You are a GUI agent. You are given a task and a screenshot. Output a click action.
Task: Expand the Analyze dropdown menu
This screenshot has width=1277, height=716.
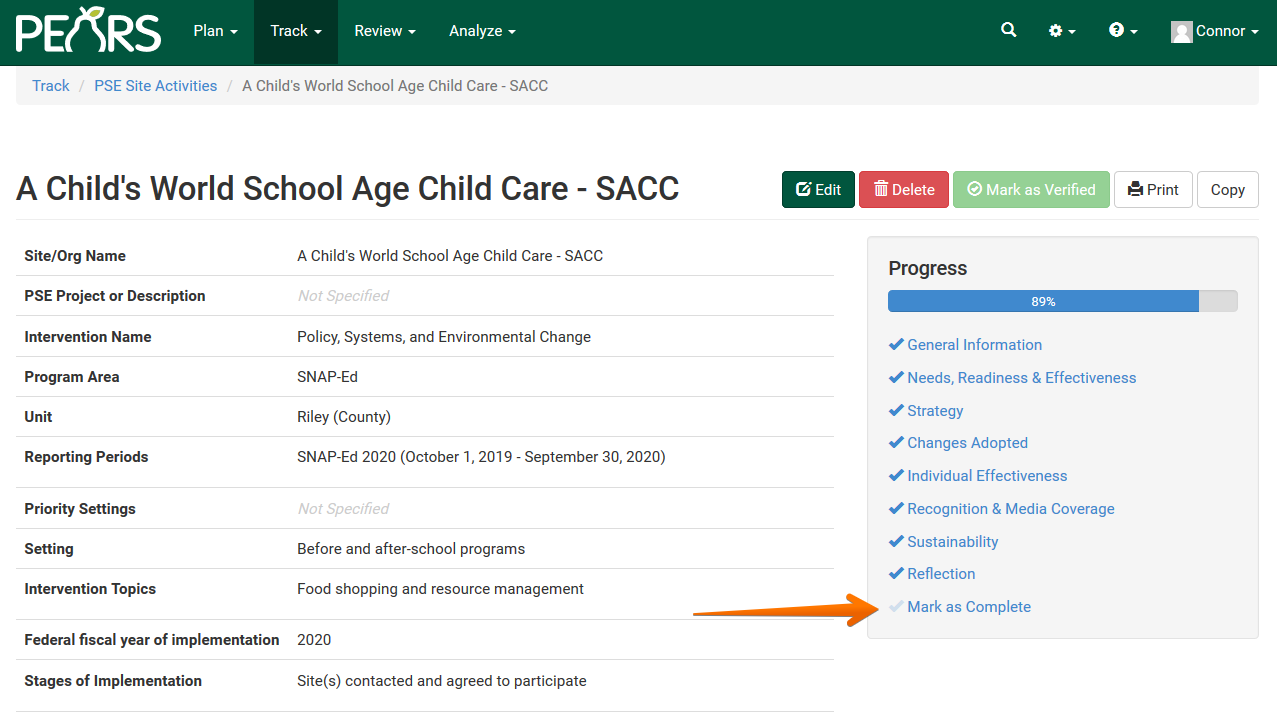pos(482,31)
